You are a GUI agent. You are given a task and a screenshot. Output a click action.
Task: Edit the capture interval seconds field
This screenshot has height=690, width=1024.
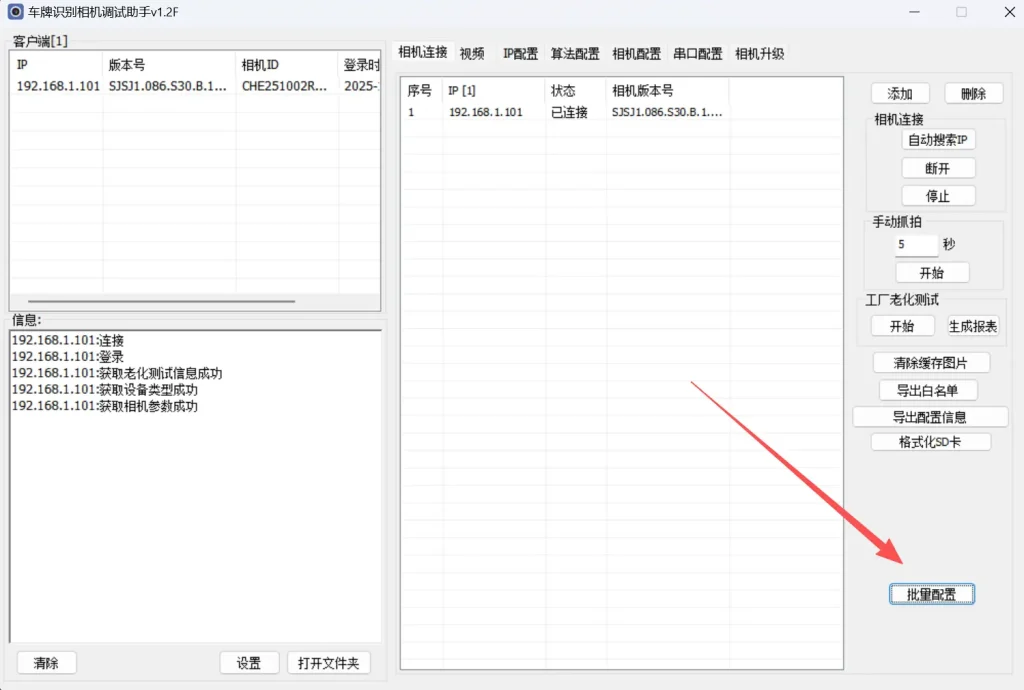pyautogui.click(x=915, y=244)
